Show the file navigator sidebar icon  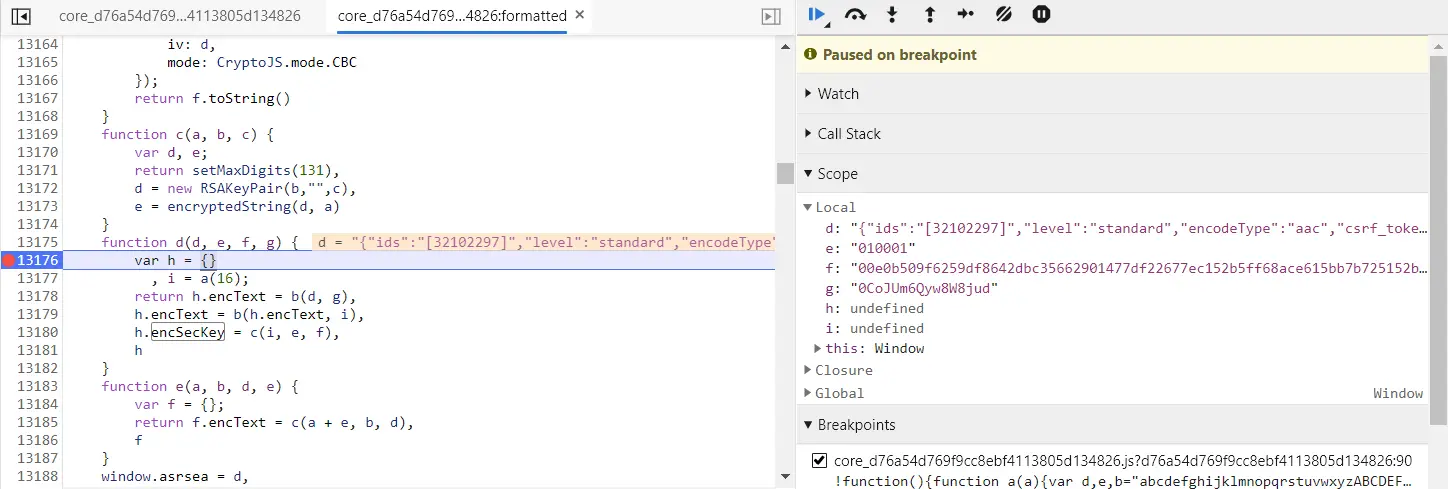tap(21, 16)
